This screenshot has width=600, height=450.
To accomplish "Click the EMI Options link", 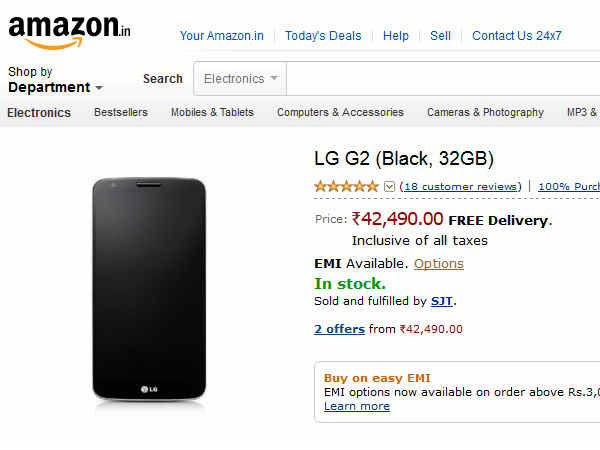I will (439, 264).
